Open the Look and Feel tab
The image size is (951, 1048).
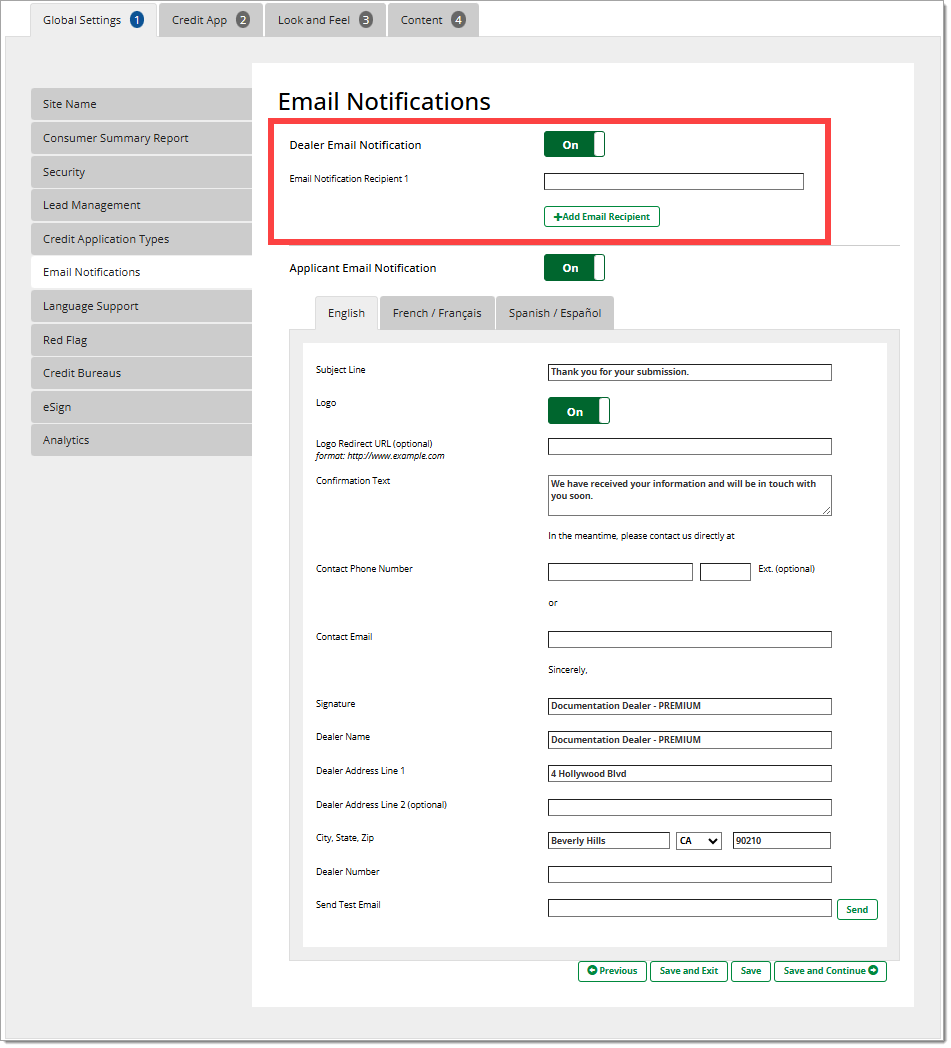click(x=325, y=20)
